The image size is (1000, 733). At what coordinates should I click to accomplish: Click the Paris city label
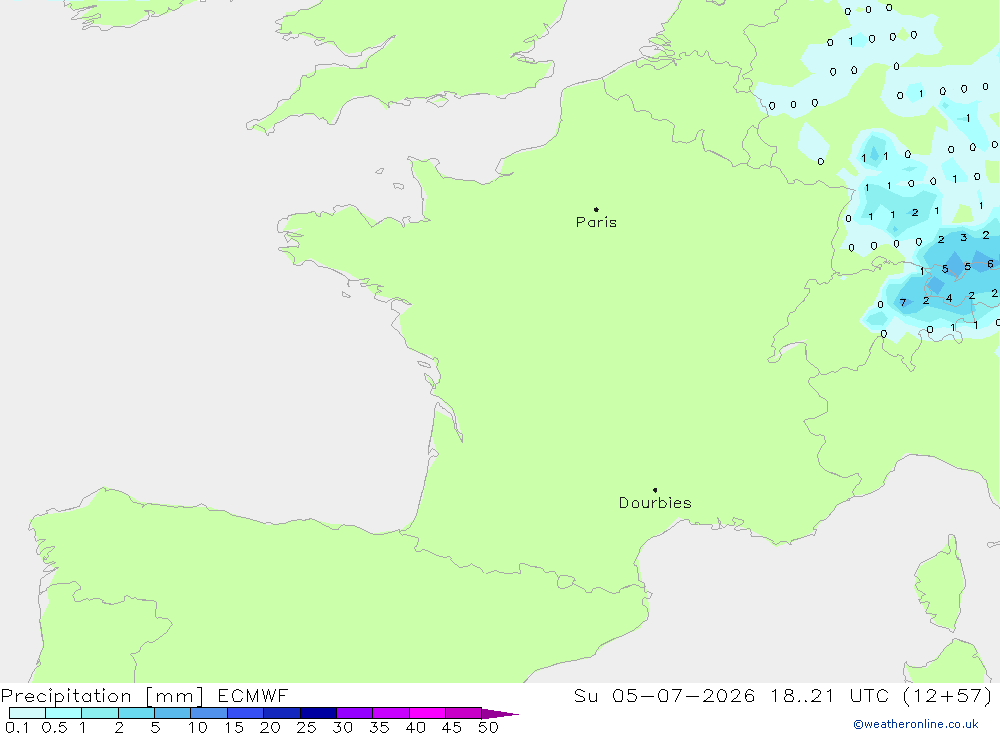pyautogui.click(x=596, y=222)
